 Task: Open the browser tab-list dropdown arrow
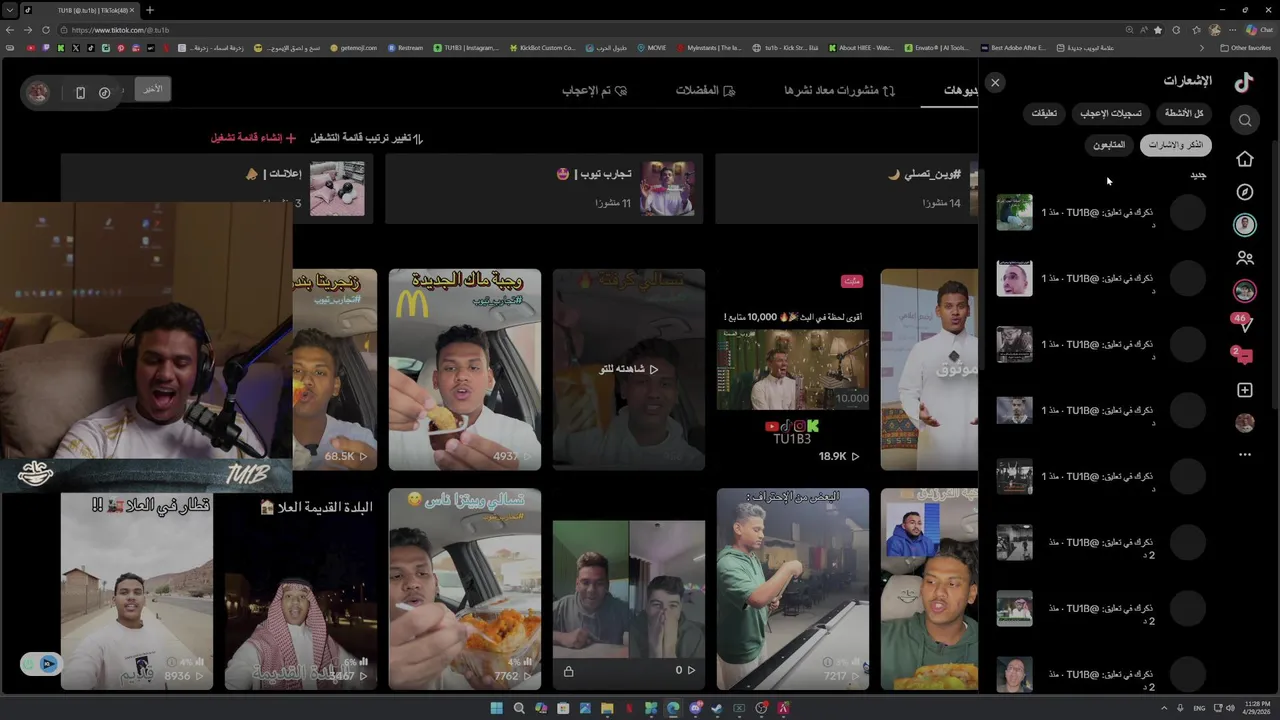(x=9, y=10)
